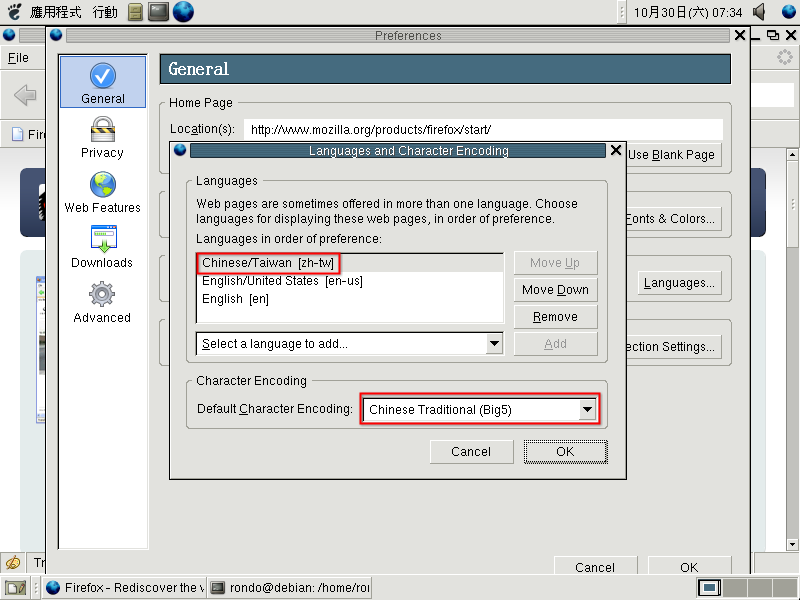This screenshot has width=800, height=600.
Task: Open the Downloads preferences panel
Action: (102, 248)
